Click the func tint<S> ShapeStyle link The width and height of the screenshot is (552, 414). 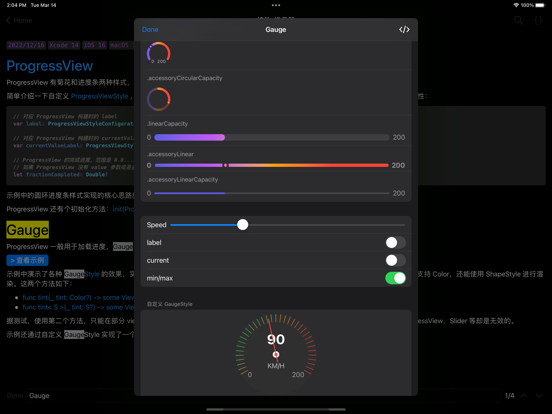click(78, 307)
